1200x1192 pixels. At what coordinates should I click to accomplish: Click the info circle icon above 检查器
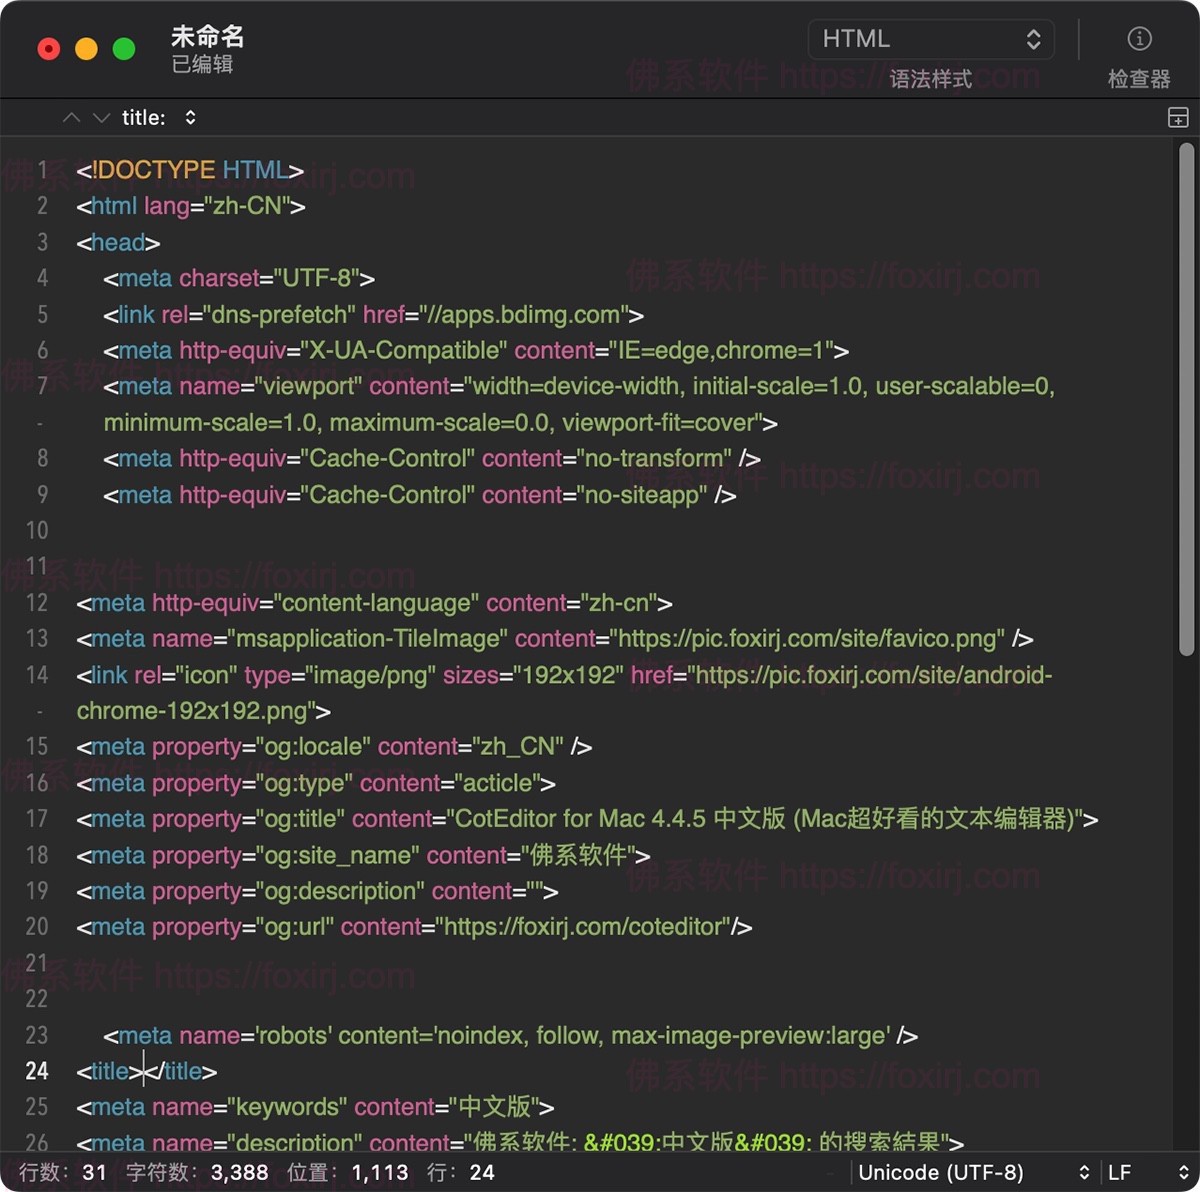pos(1138,39)
